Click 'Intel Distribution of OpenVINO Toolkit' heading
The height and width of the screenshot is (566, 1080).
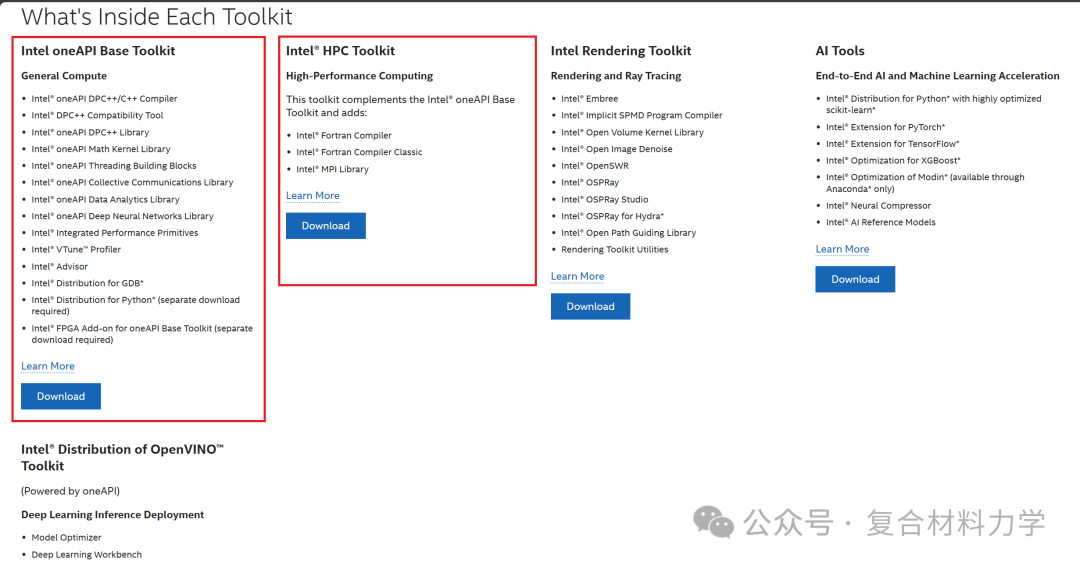pyautogui.click(x=123, y=457)
